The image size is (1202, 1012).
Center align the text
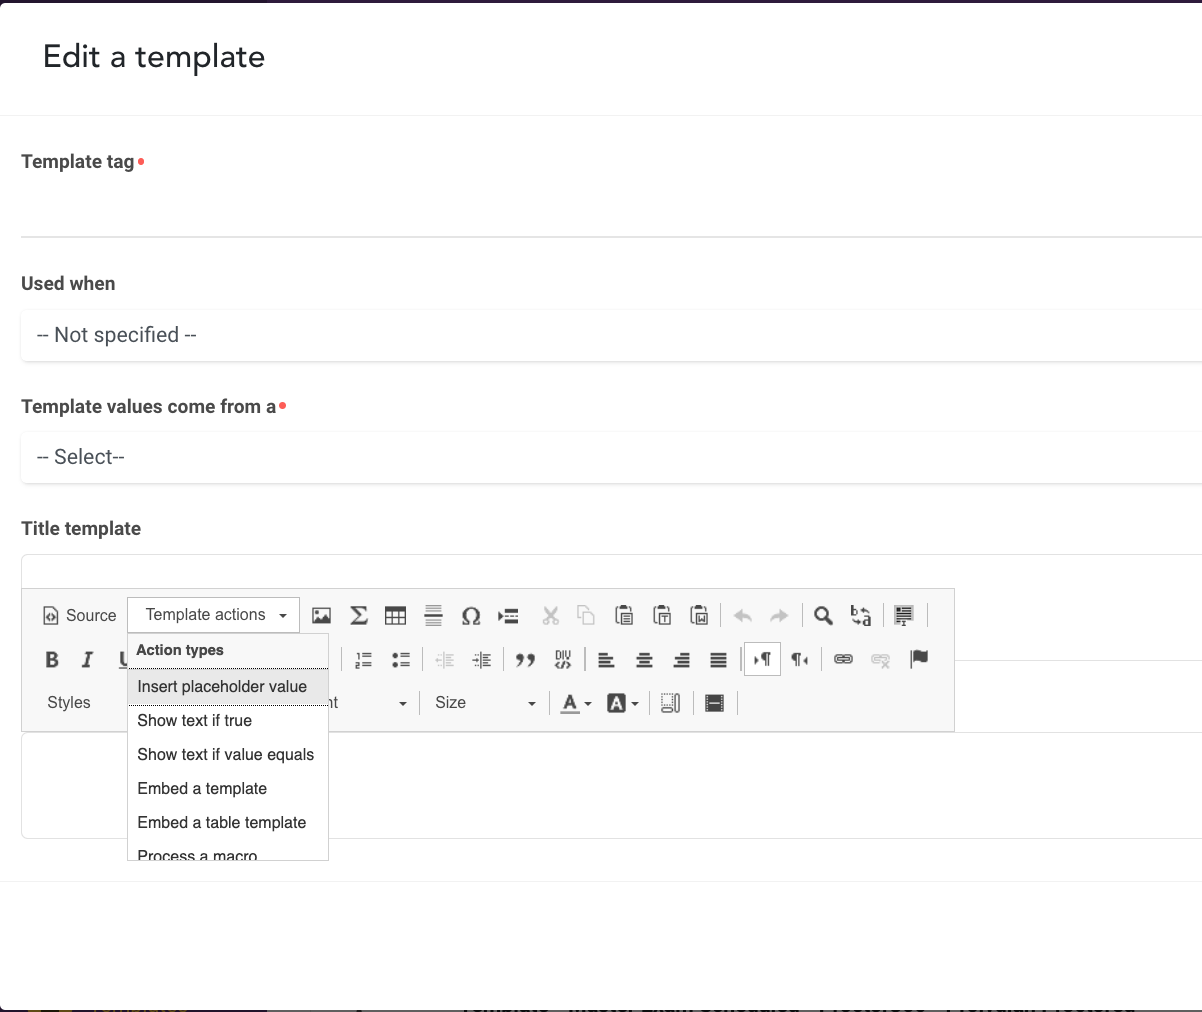(x=644, y=659)
